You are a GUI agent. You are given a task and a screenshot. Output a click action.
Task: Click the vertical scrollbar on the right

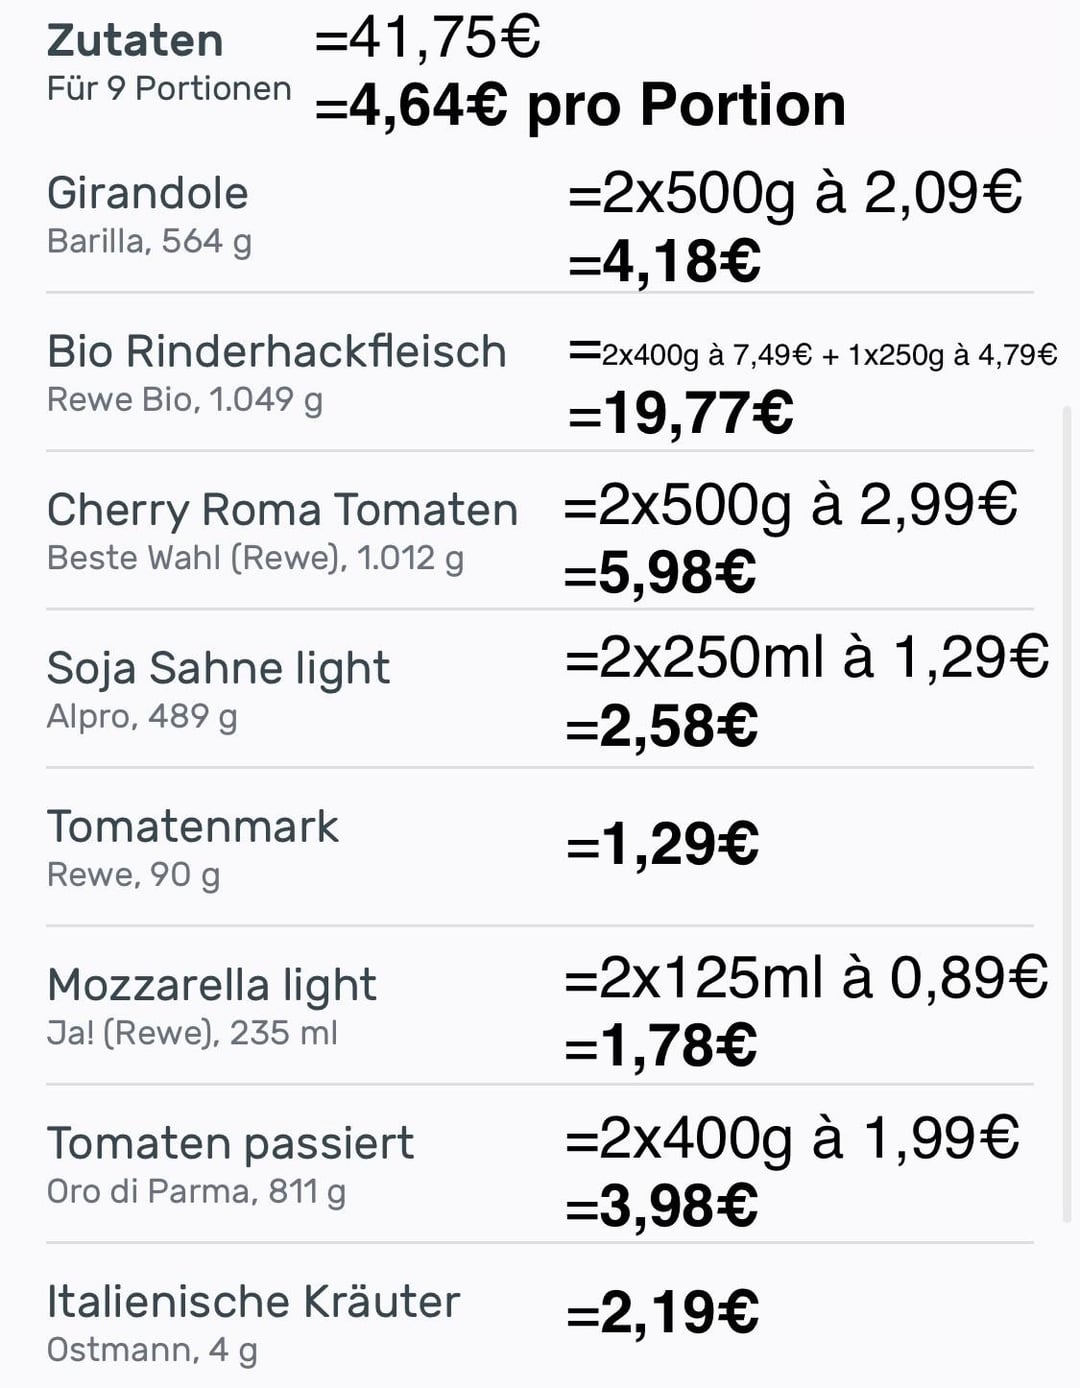(x=1067, y=812)
